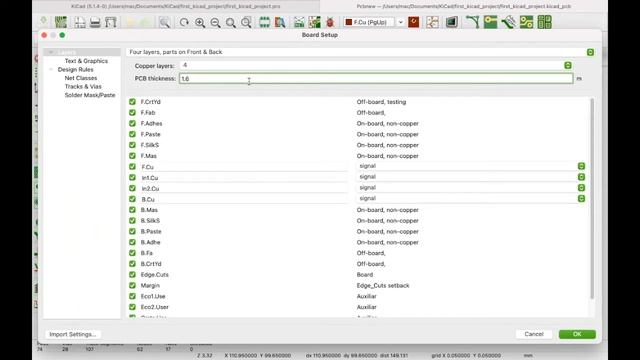Click the F.Cu layer name field
This screenshot has height=360, width=640.
[244, 167]
